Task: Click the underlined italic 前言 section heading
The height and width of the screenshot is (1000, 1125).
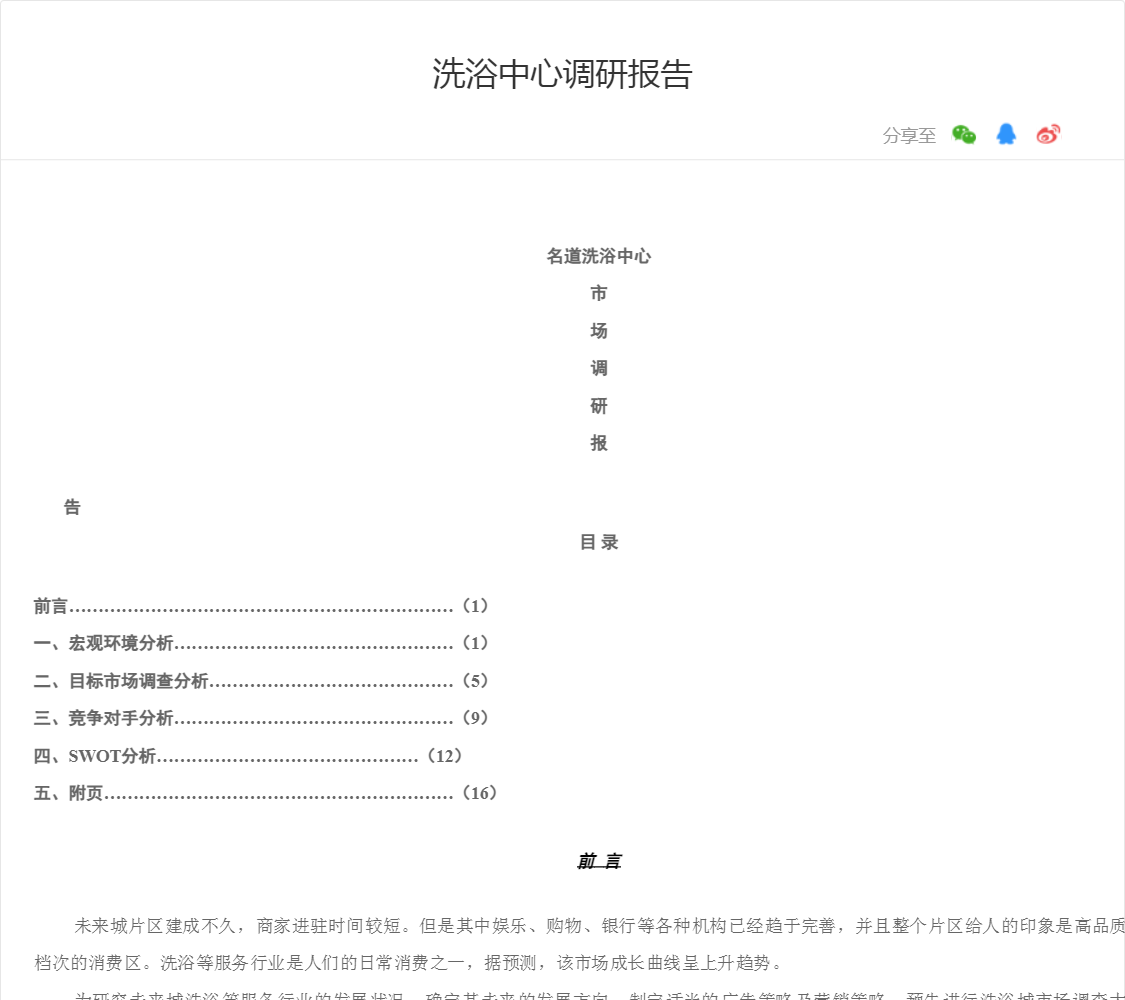Action: 599,861
